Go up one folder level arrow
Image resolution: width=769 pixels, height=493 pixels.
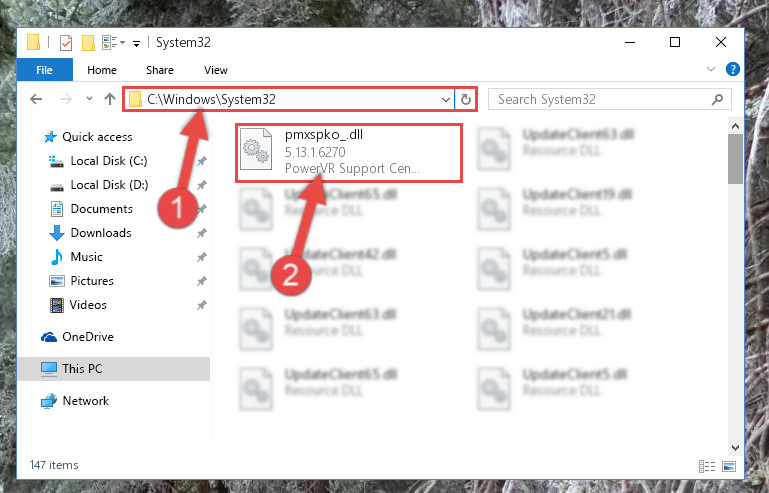[110, 100]
